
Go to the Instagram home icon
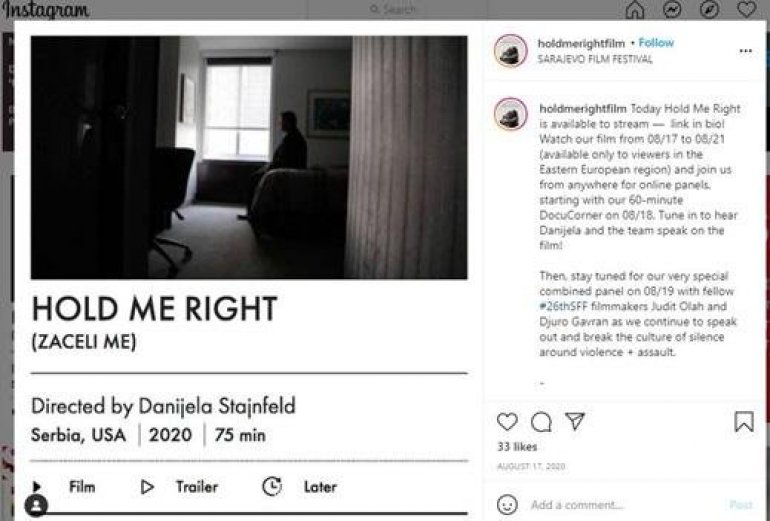(x=634, y=9)
